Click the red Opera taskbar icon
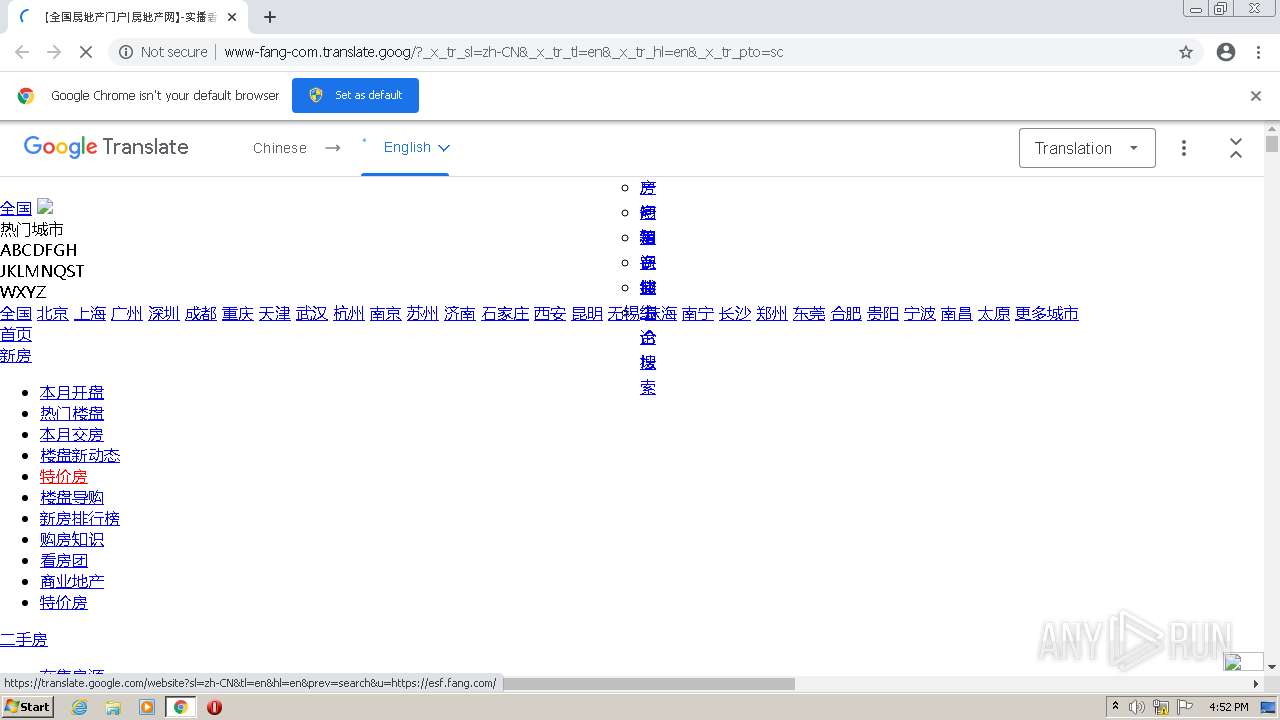Viewport: 1280px width, 720px height. click(214, 707)
